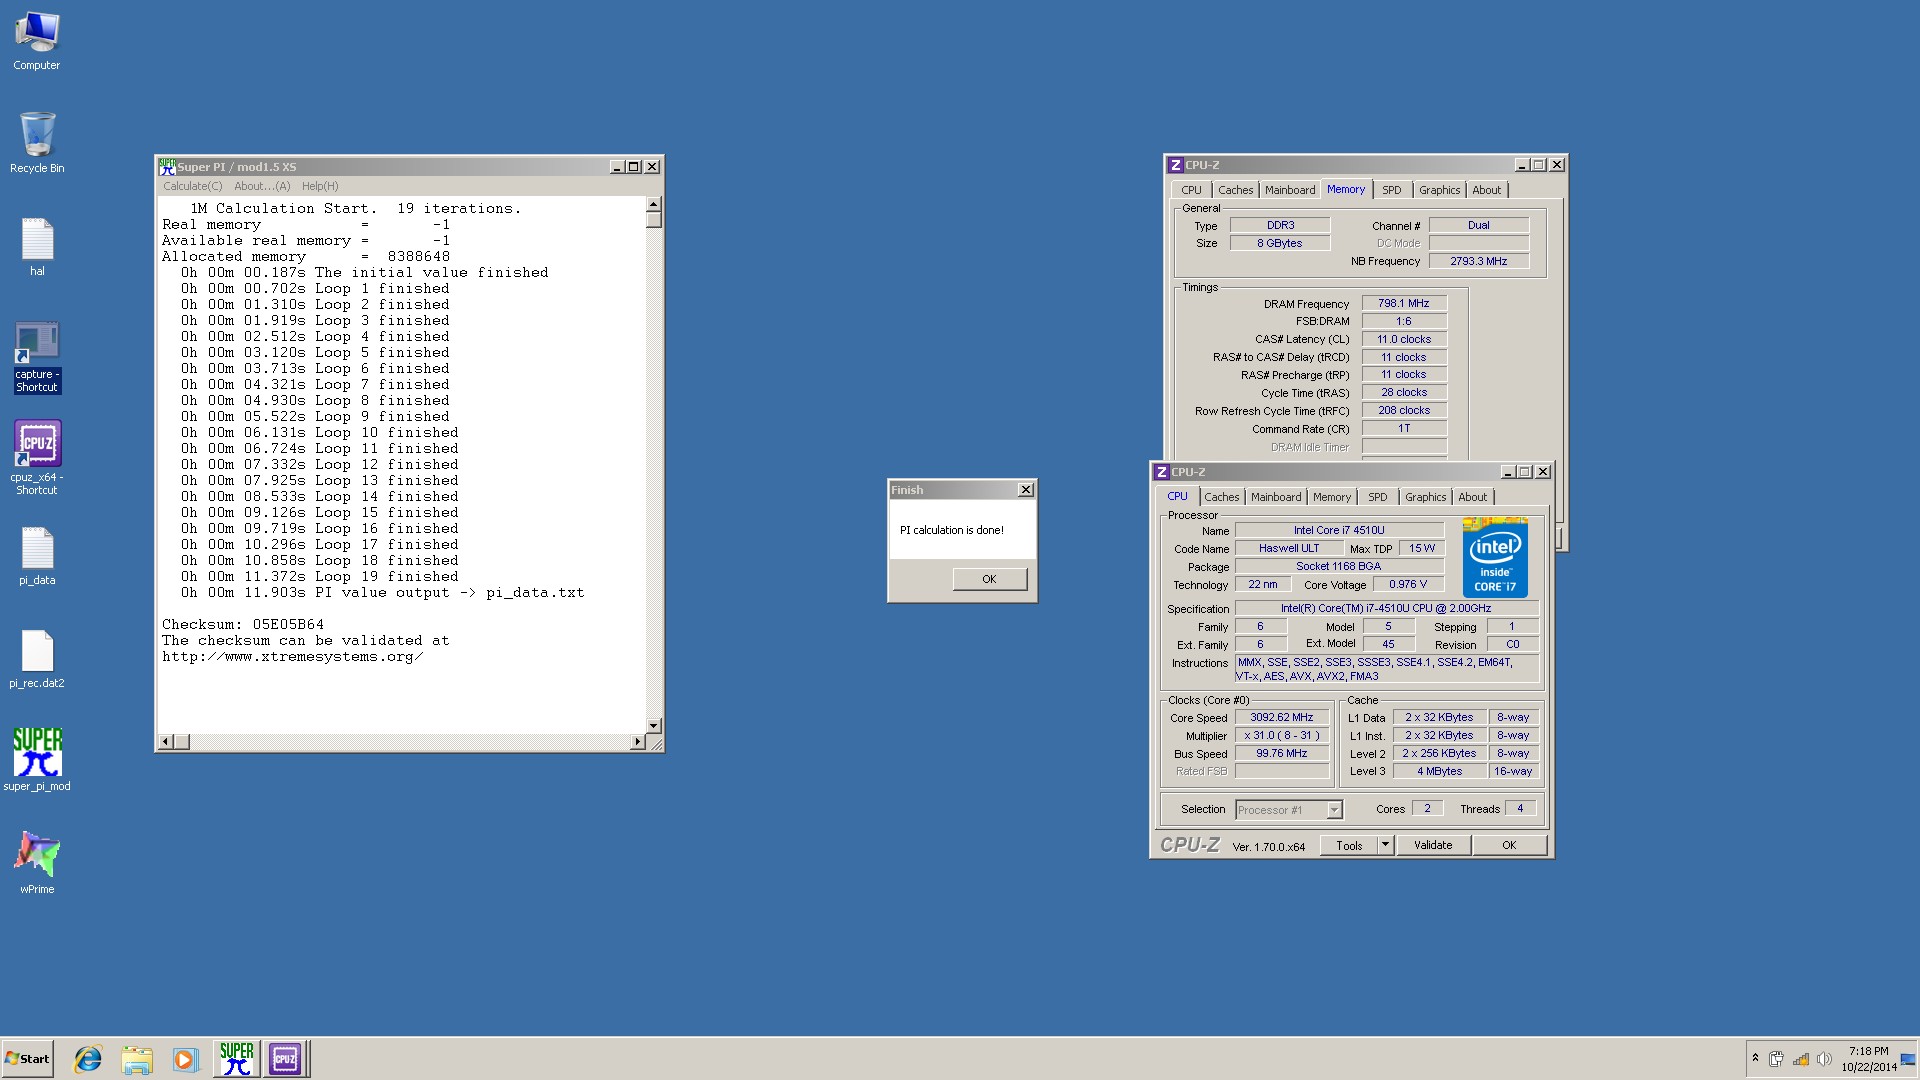Switch to About tab in back CPU-Z window

click(1486, 190)
